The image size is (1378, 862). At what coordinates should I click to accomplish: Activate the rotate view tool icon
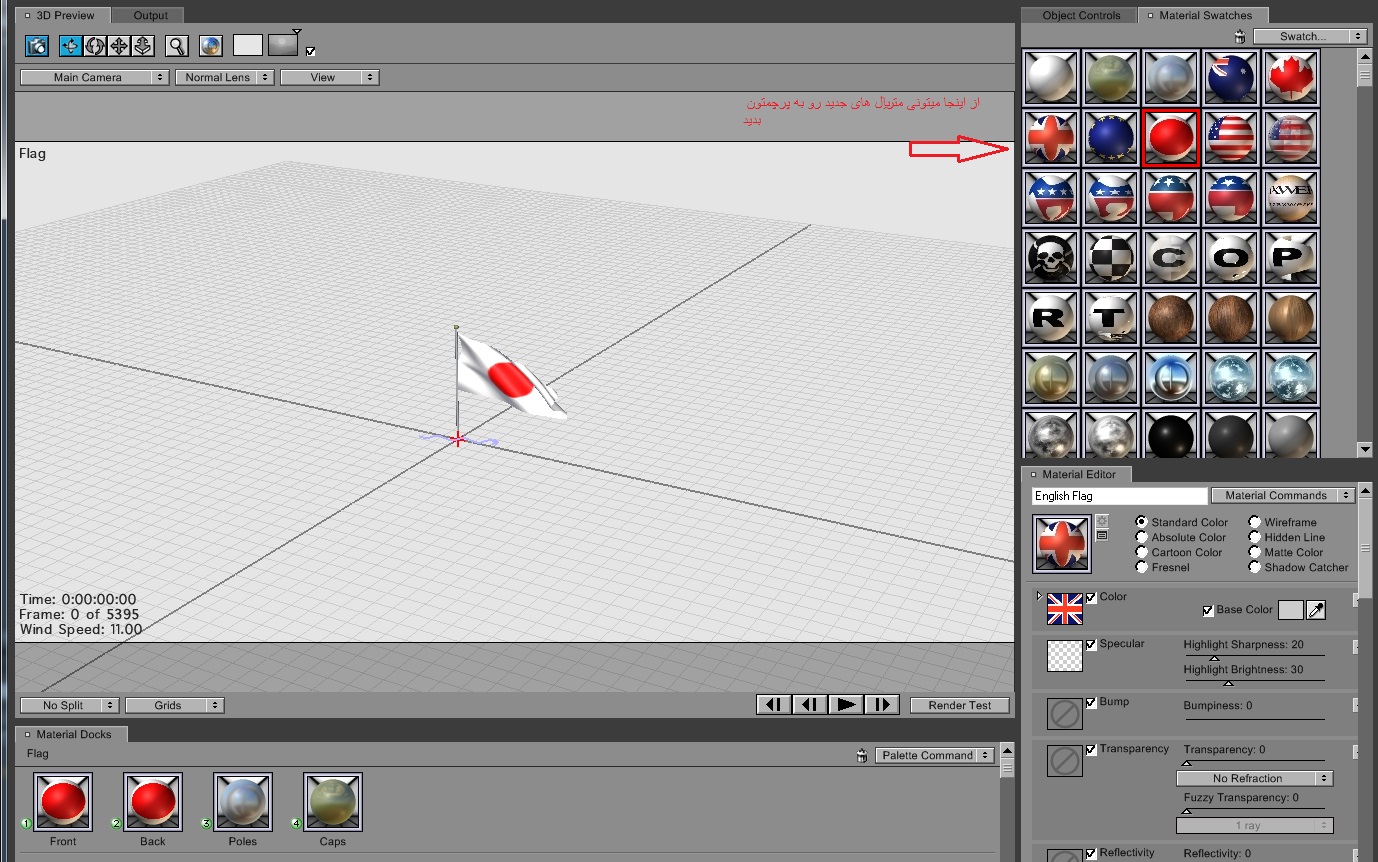[95, 45]
